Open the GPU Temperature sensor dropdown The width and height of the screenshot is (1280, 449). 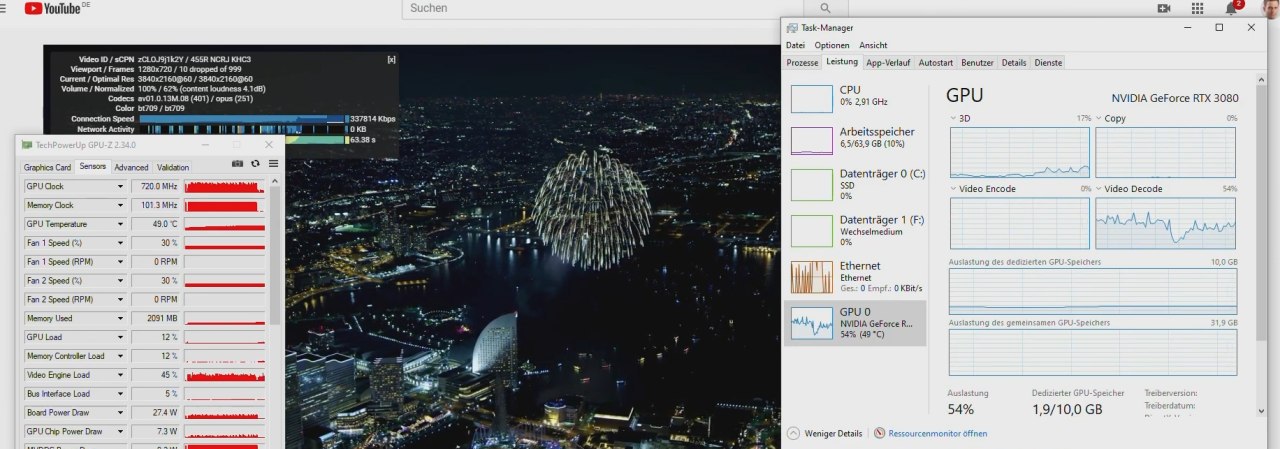tap(120, 224)
